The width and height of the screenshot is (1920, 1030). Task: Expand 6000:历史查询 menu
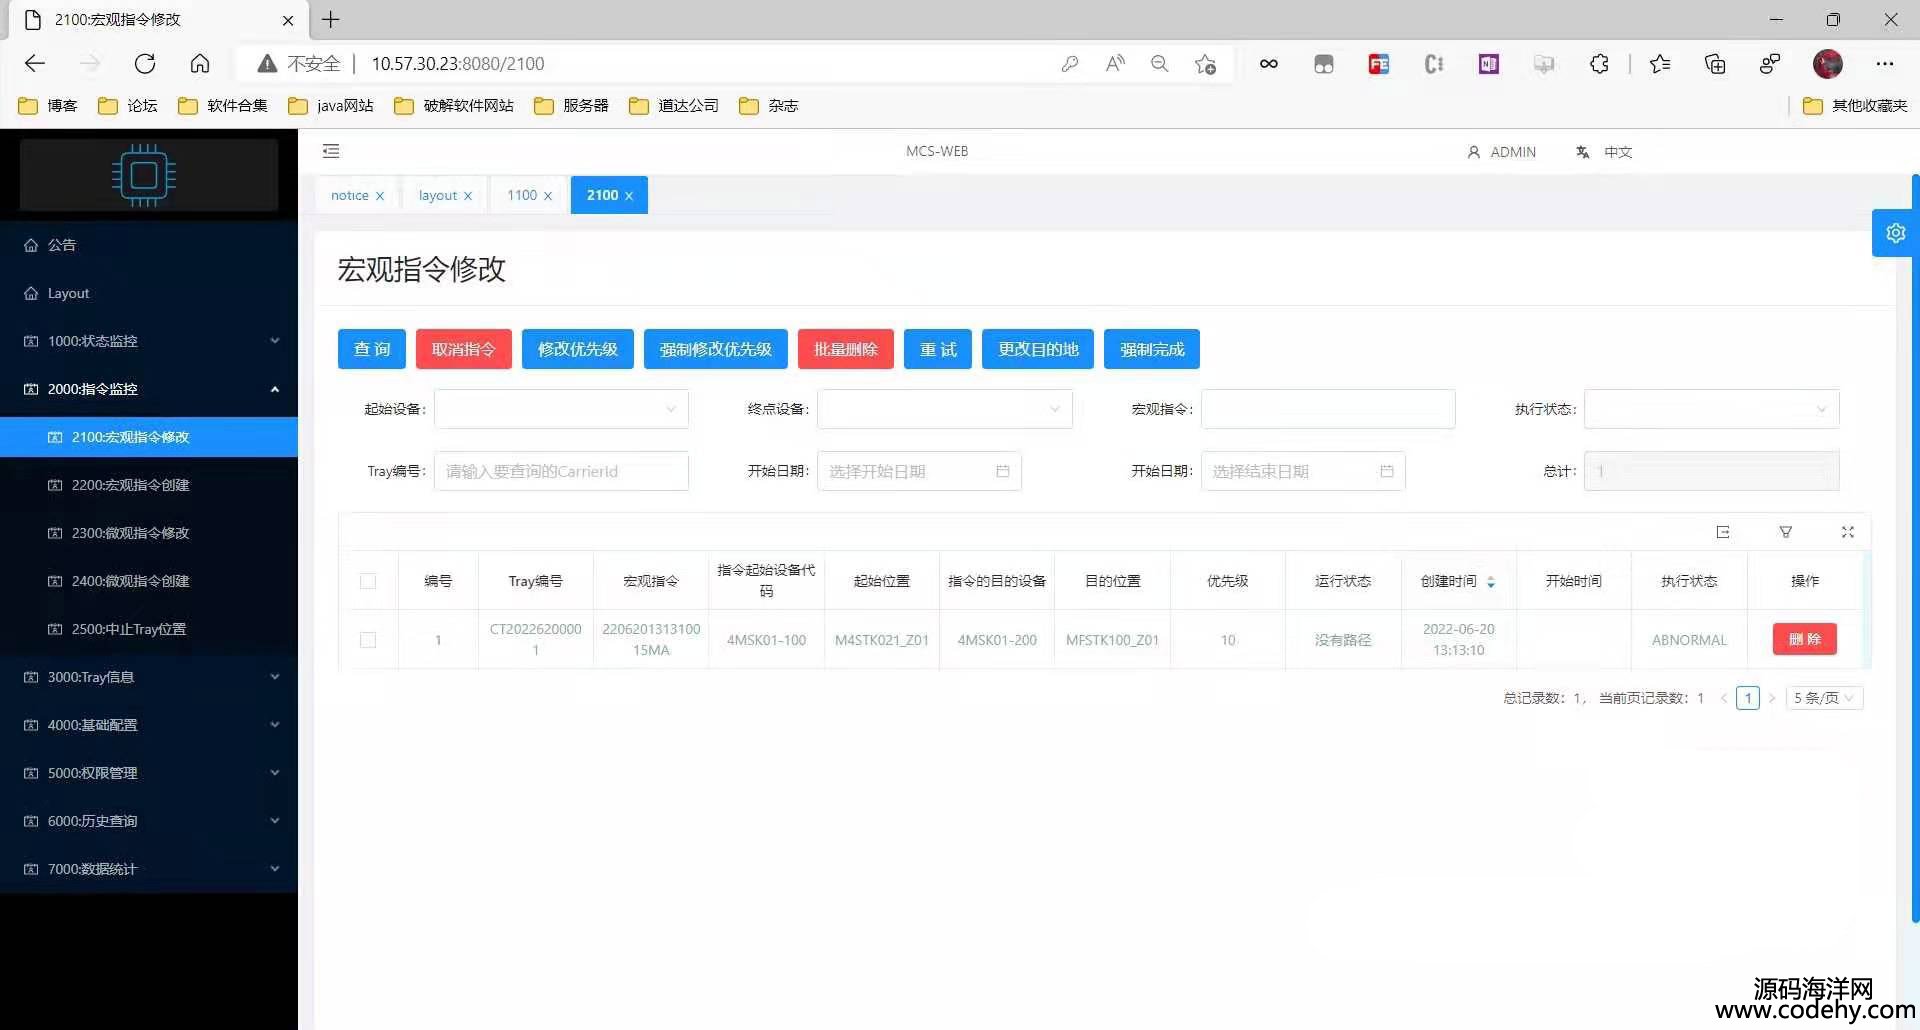149,821
